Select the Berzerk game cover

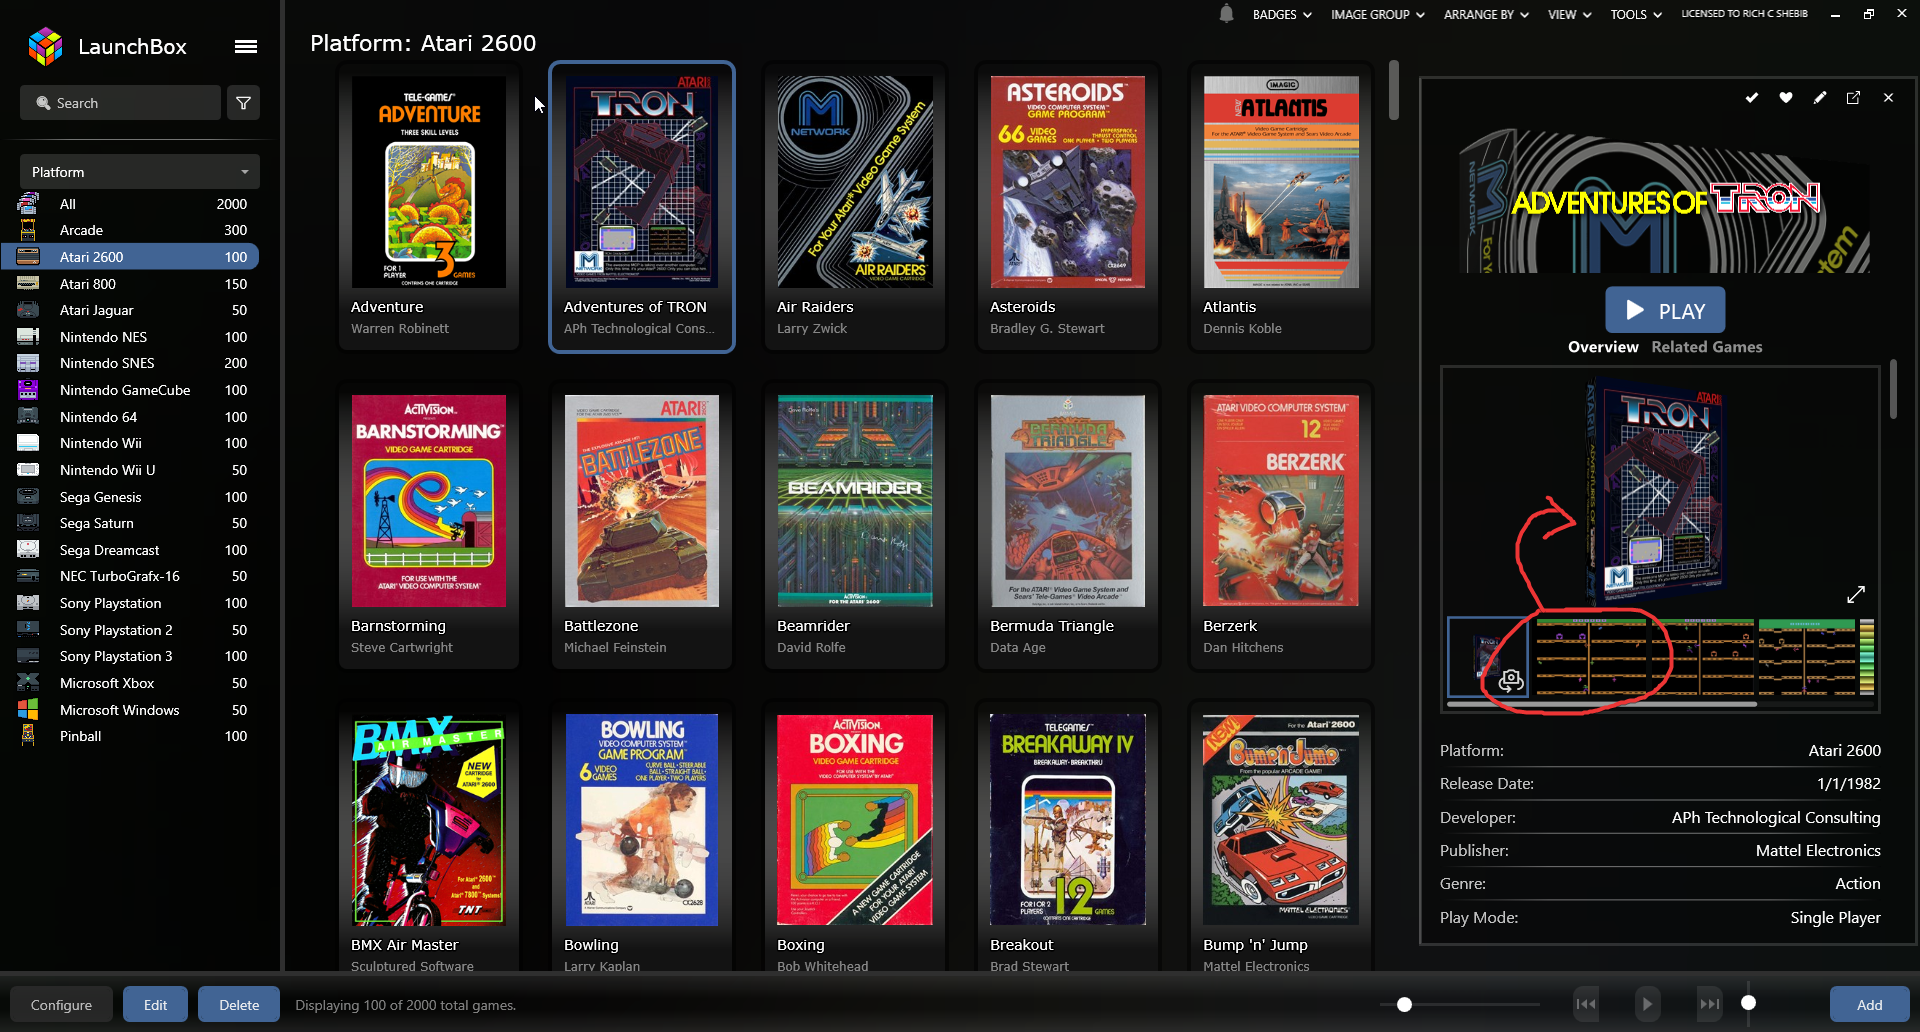[x=1281, y=501]
